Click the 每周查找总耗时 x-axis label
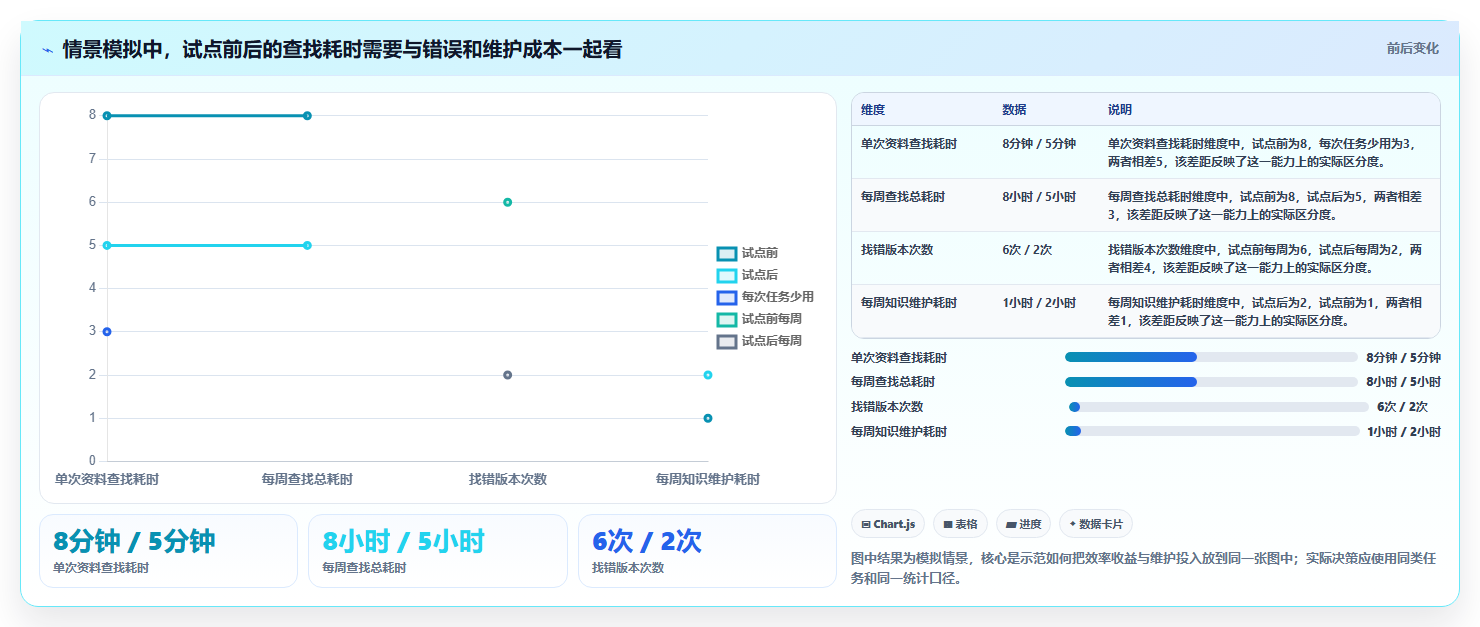Image resolution: width=1480 pixels, height=627 pixels. click(307, 480)
